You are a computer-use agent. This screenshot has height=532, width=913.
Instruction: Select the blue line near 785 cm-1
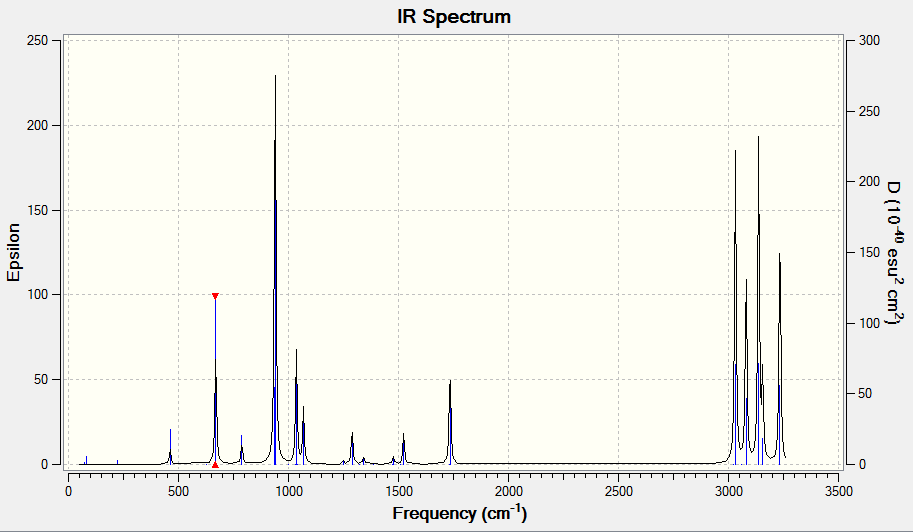pos(242,450)
